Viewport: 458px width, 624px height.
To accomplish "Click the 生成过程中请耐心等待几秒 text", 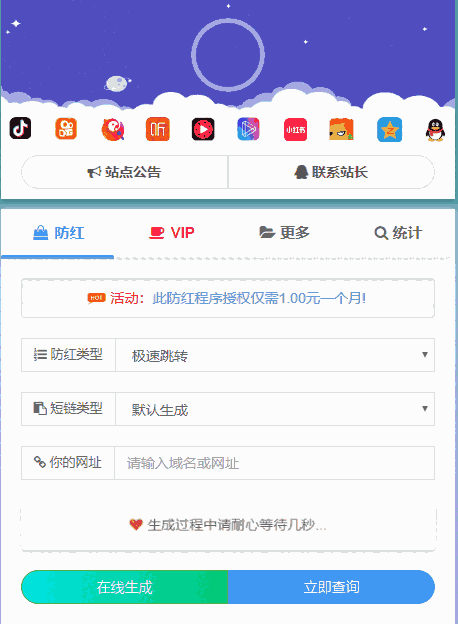I will click(237, 525).
